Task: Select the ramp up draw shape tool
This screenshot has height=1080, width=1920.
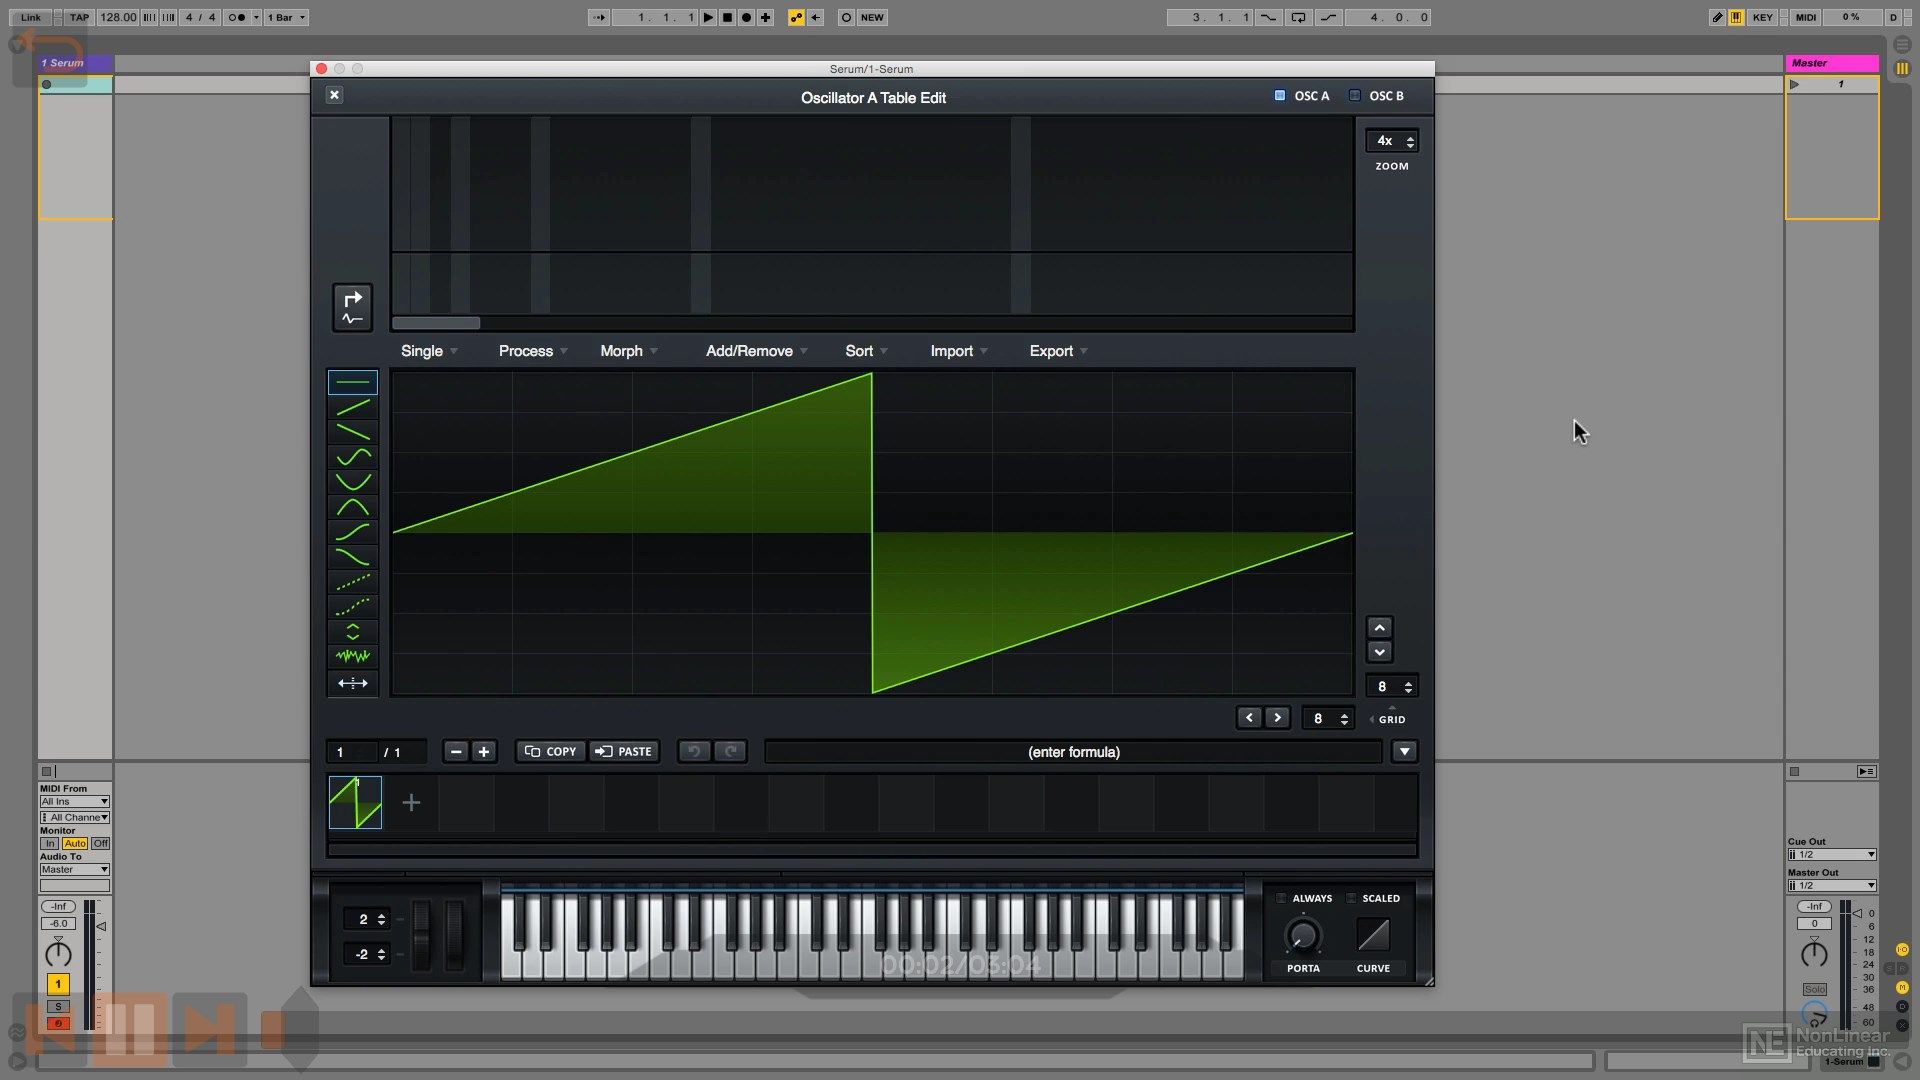Action: [x=353, y=407]
